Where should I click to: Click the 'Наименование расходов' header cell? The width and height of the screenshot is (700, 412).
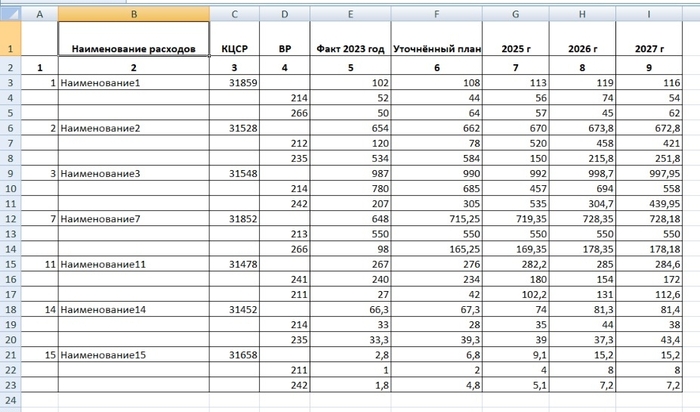[x=133, y=38]
